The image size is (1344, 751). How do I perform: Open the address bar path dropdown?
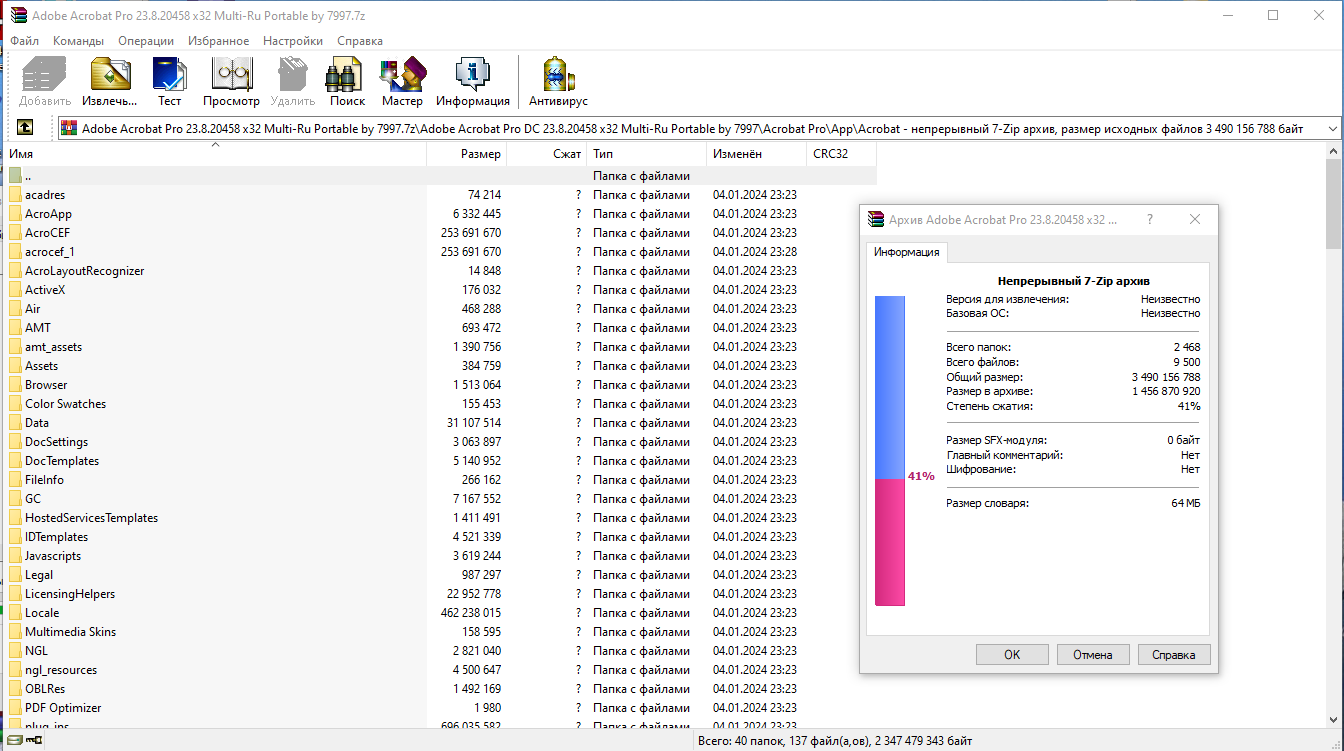pos(1332,127)
